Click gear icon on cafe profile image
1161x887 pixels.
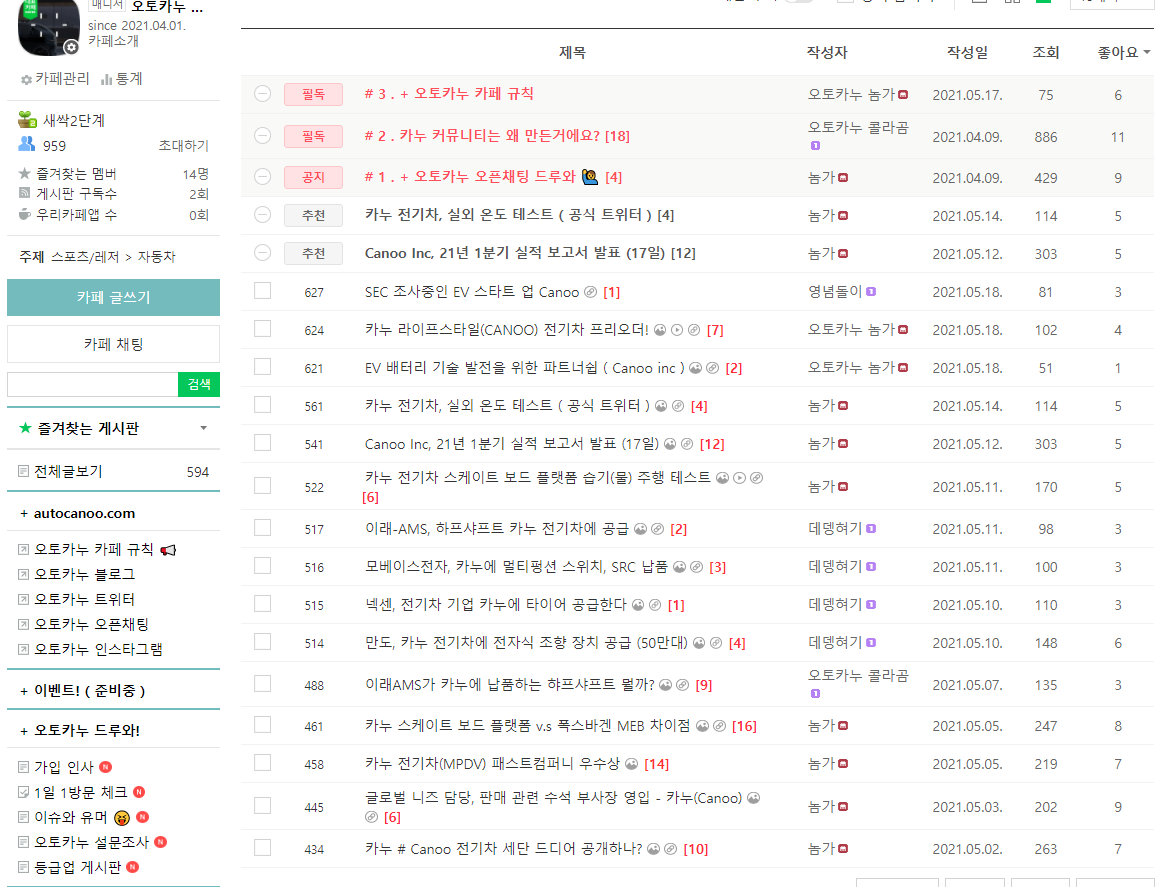(x=71, y=47)
